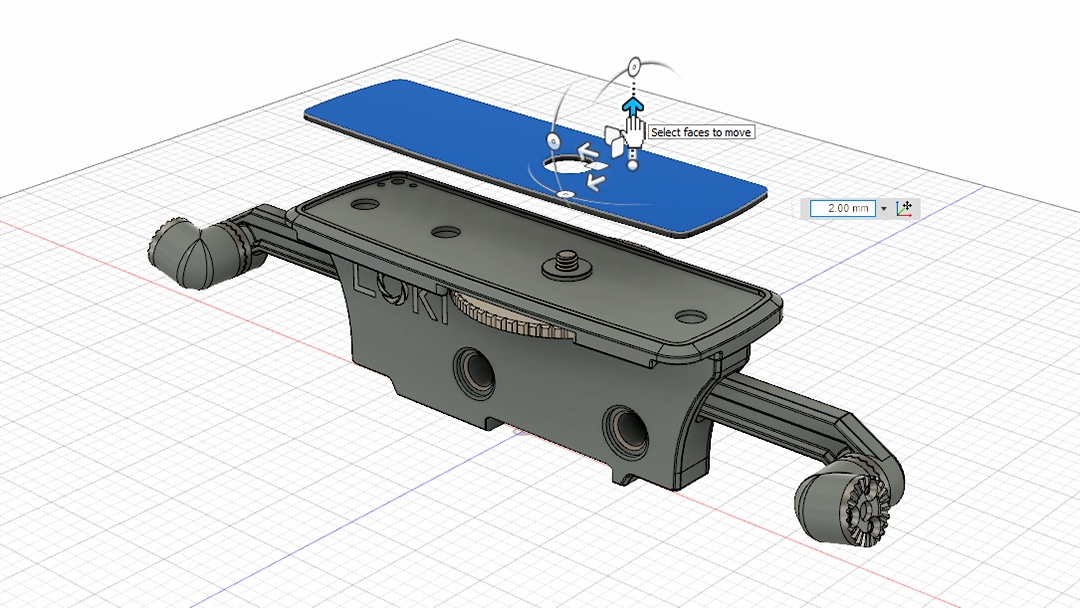This screenshot has height=608, width=1080.
Task: Select the left end knob of the arm
Action: [x=187, y=253]
